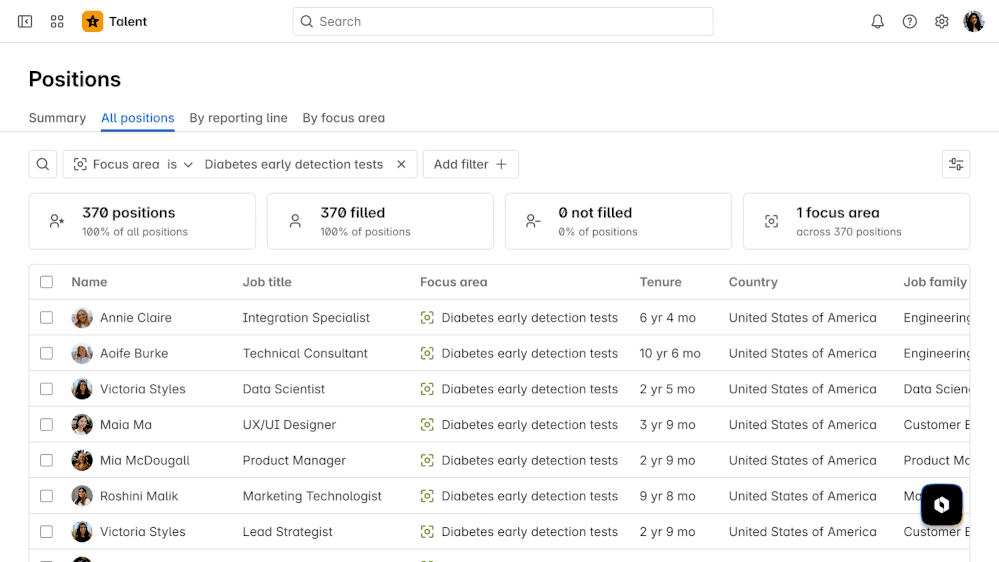Click the Talent star logo

(x=92, y=22)
